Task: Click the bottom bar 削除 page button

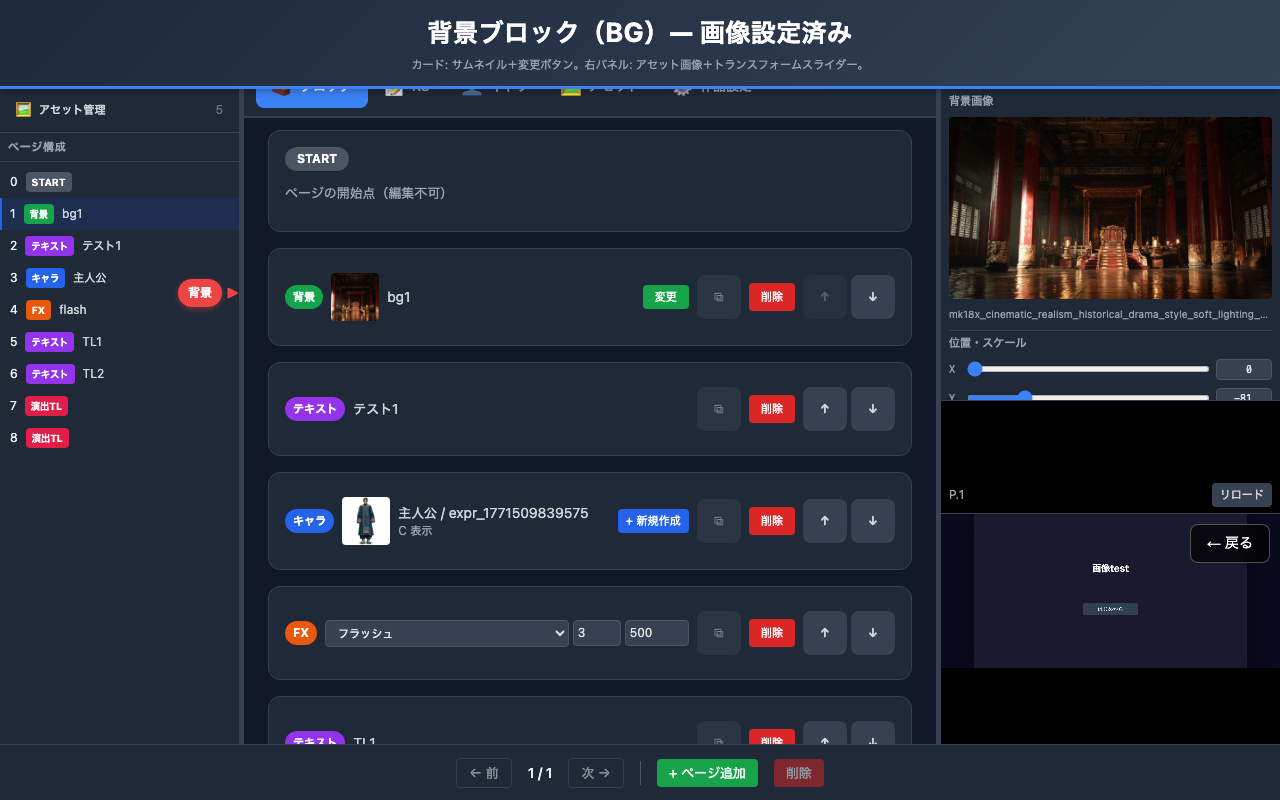Action: pyautogui.click(x=799, y=773)
